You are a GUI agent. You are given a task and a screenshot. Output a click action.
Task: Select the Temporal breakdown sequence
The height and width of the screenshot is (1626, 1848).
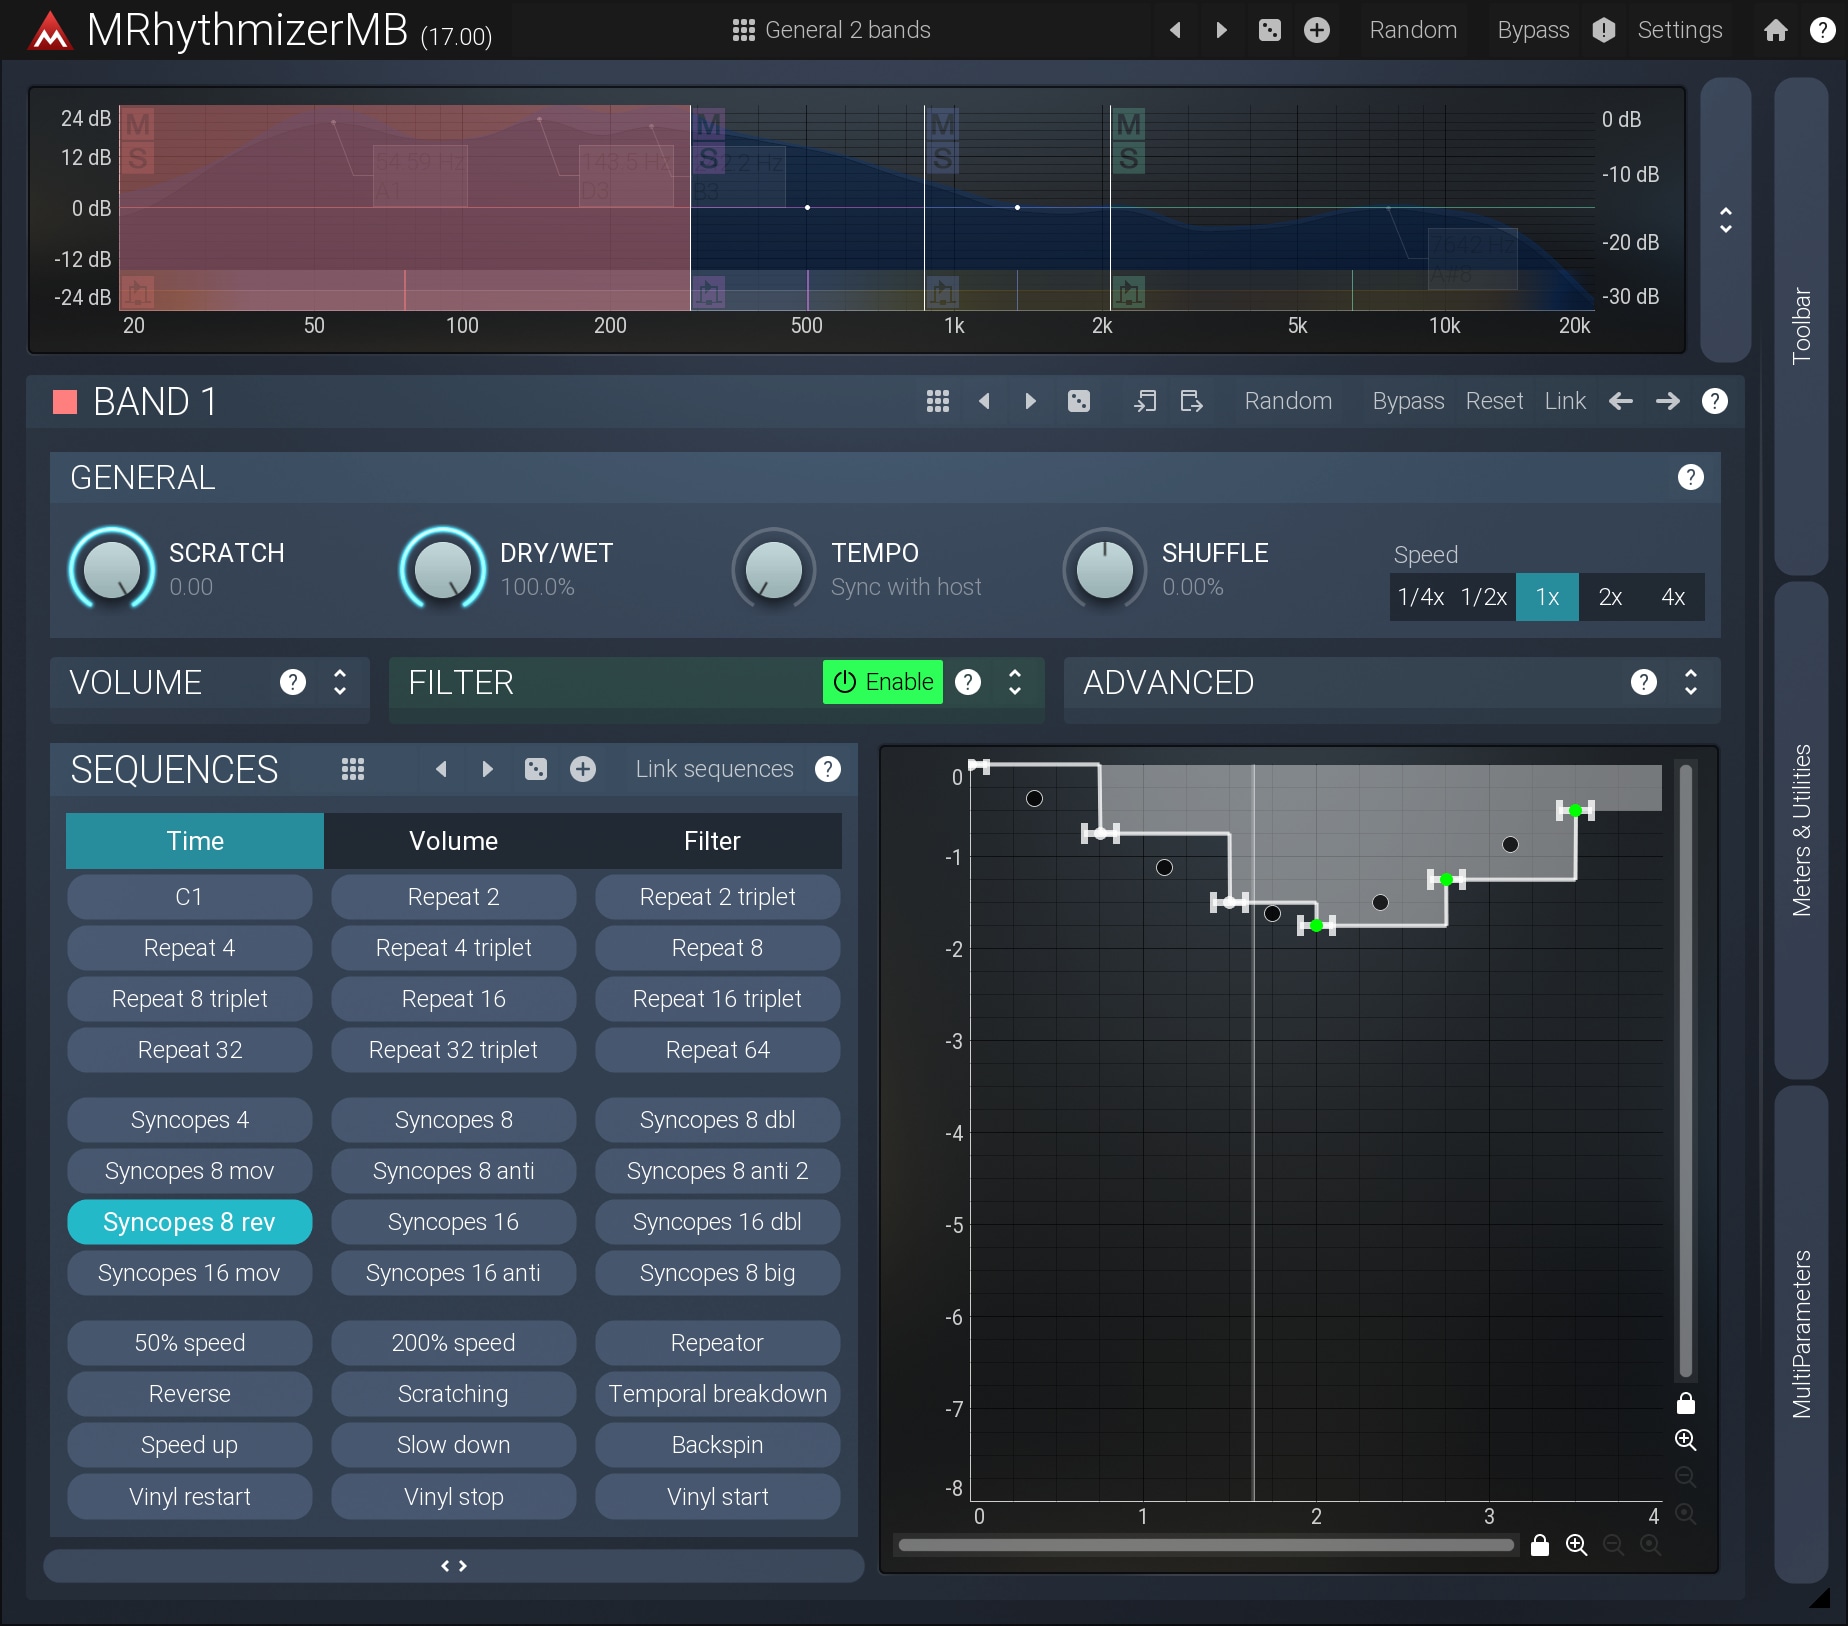coord(717,1394)
